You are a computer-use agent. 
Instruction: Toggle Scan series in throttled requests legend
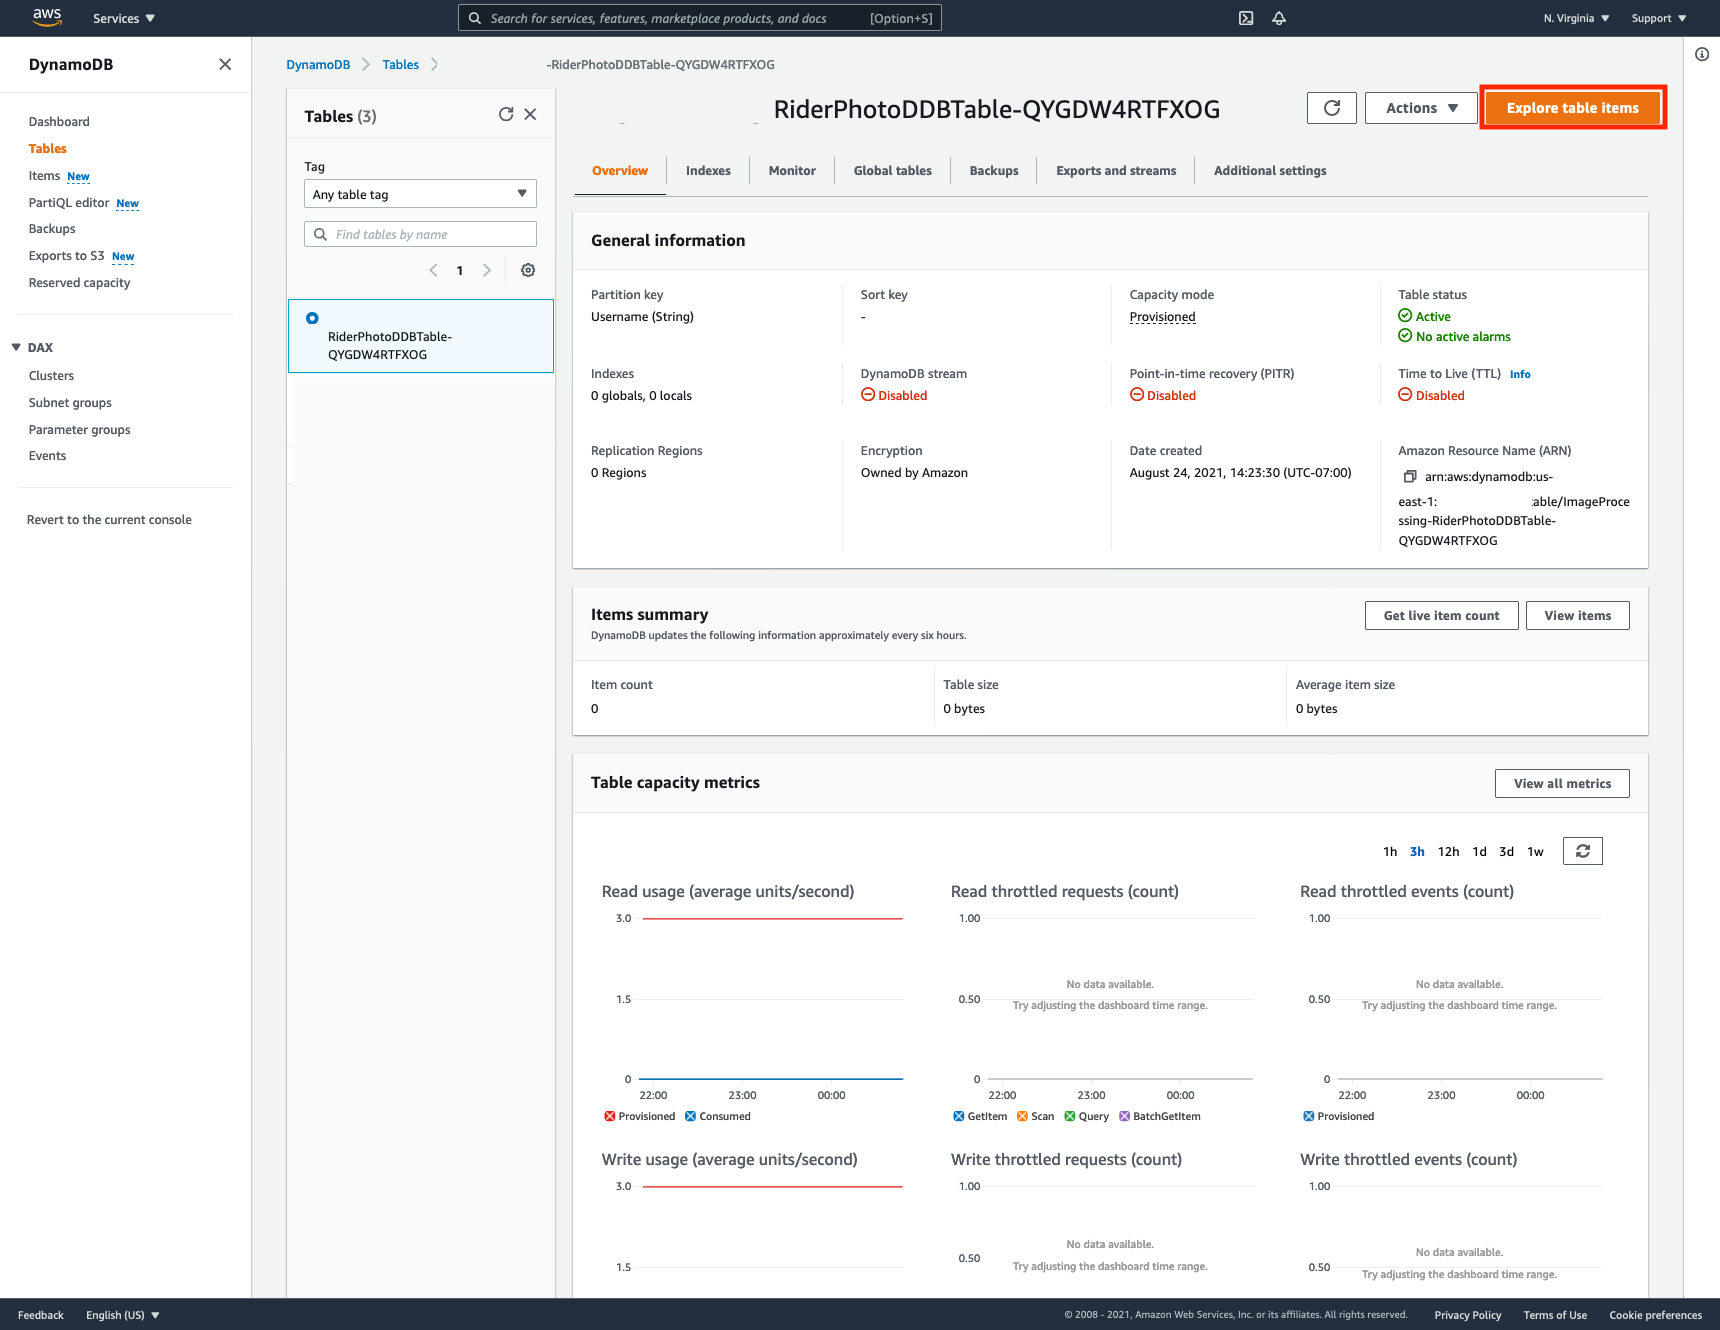(1035, 1116)
